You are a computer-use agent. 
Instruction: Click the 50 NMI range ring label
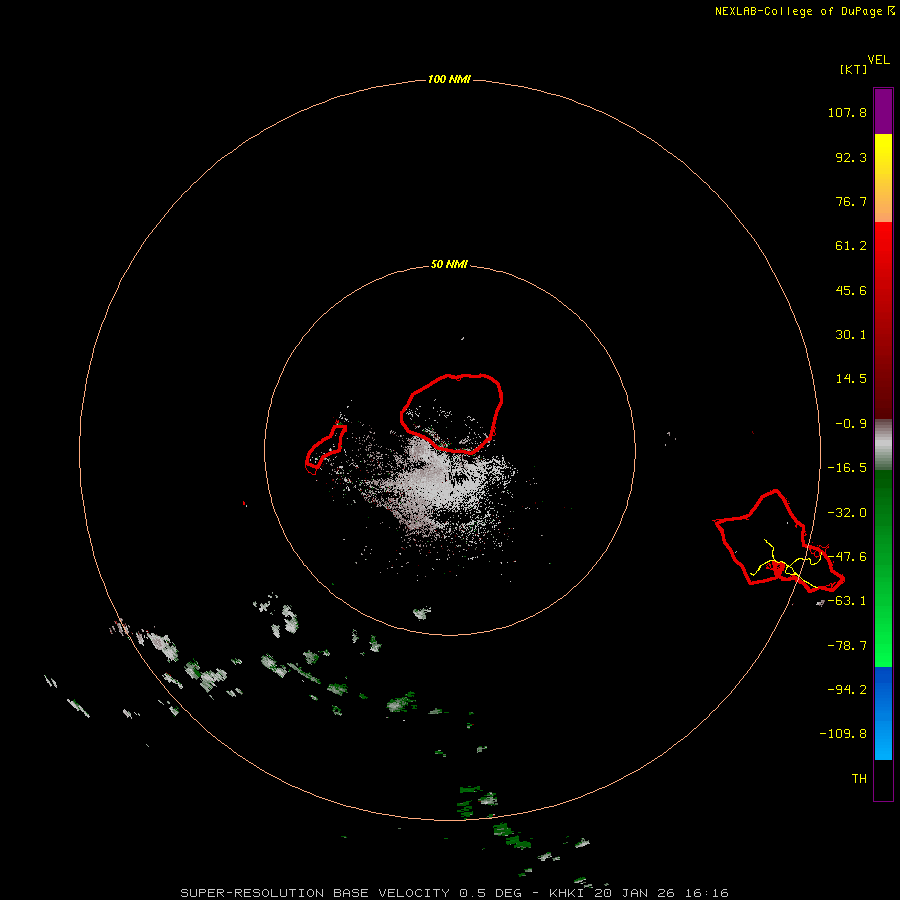[449, 264]
